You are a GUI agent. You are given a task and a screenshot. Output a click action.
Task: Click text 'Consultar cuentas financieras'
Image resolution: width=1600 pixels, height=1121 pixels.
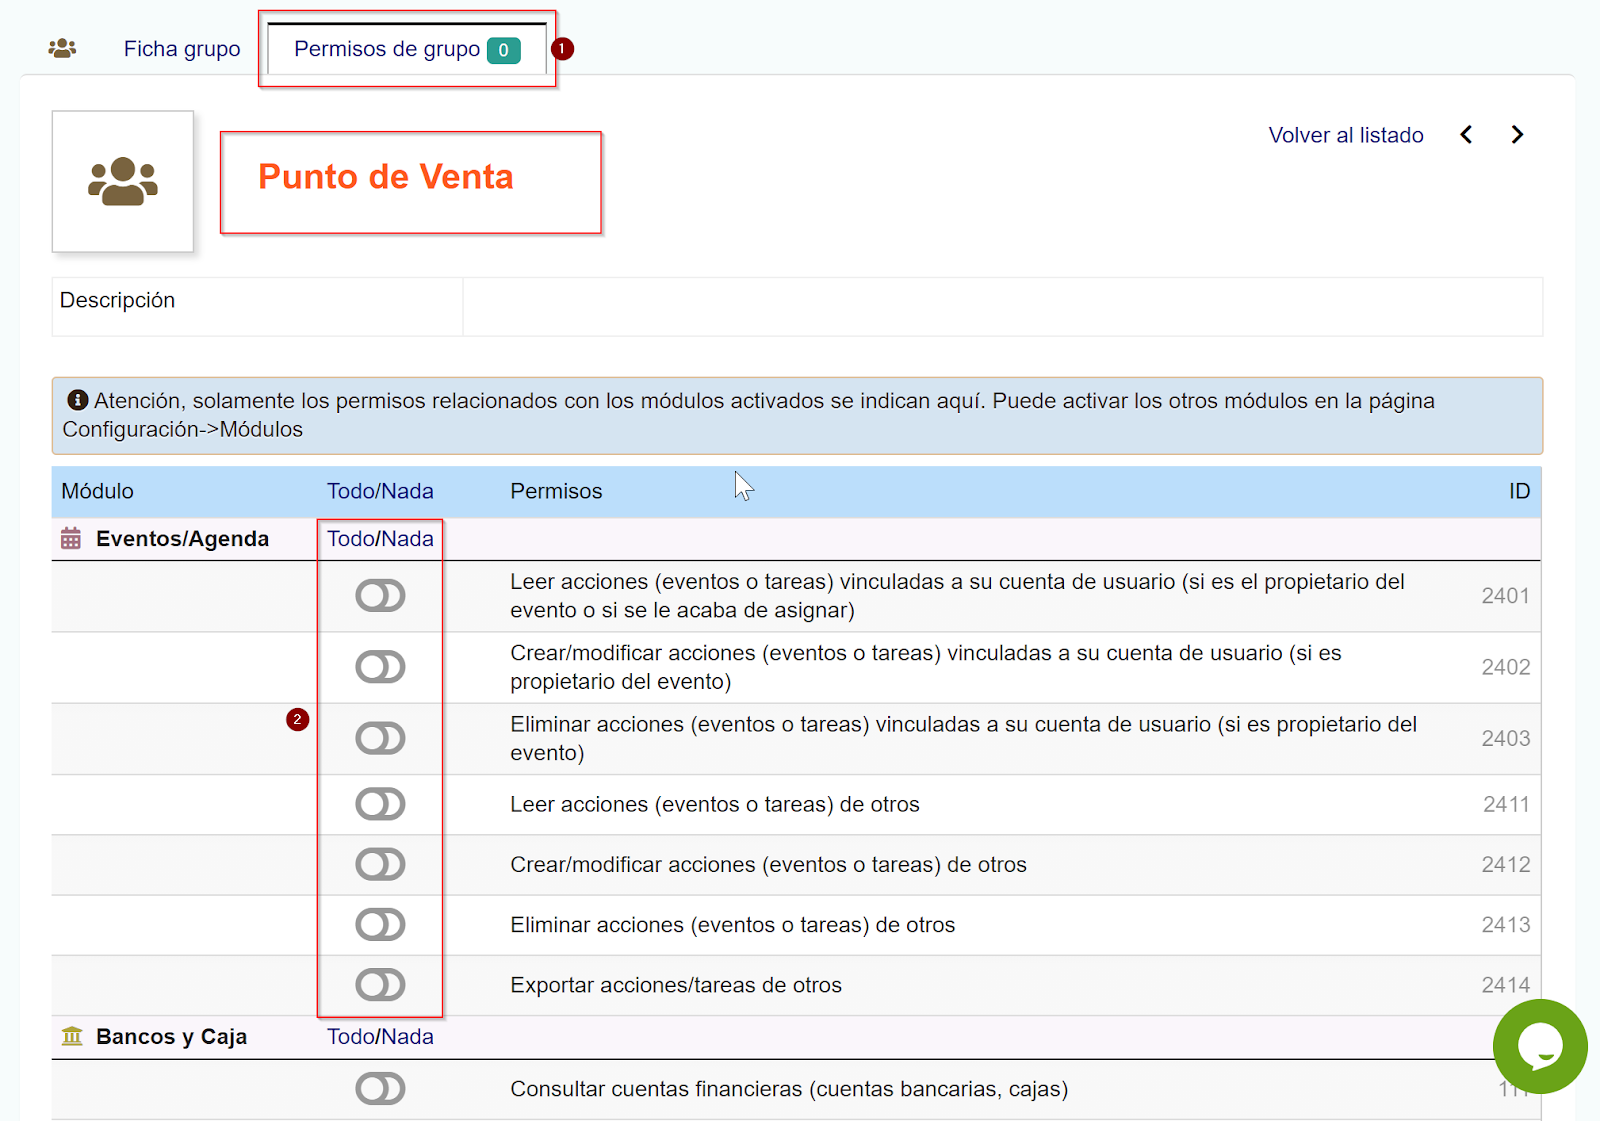click(x=656, y=1089)
